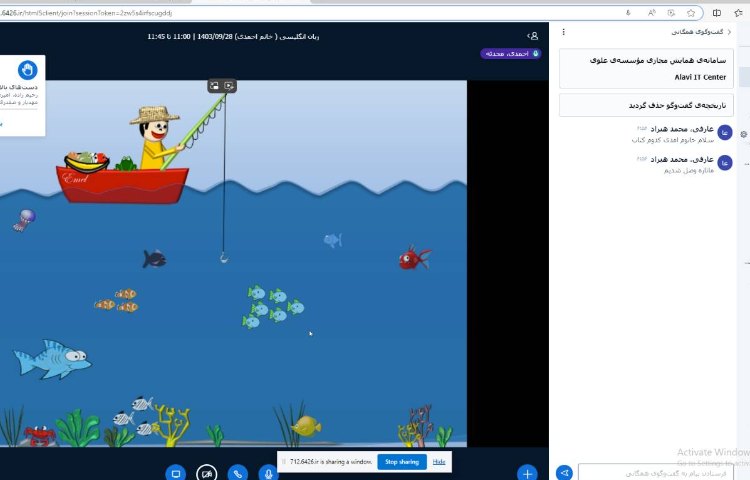750x480 pixels.
Task: Click the phone audio button
Action: [x=237, y=472]
